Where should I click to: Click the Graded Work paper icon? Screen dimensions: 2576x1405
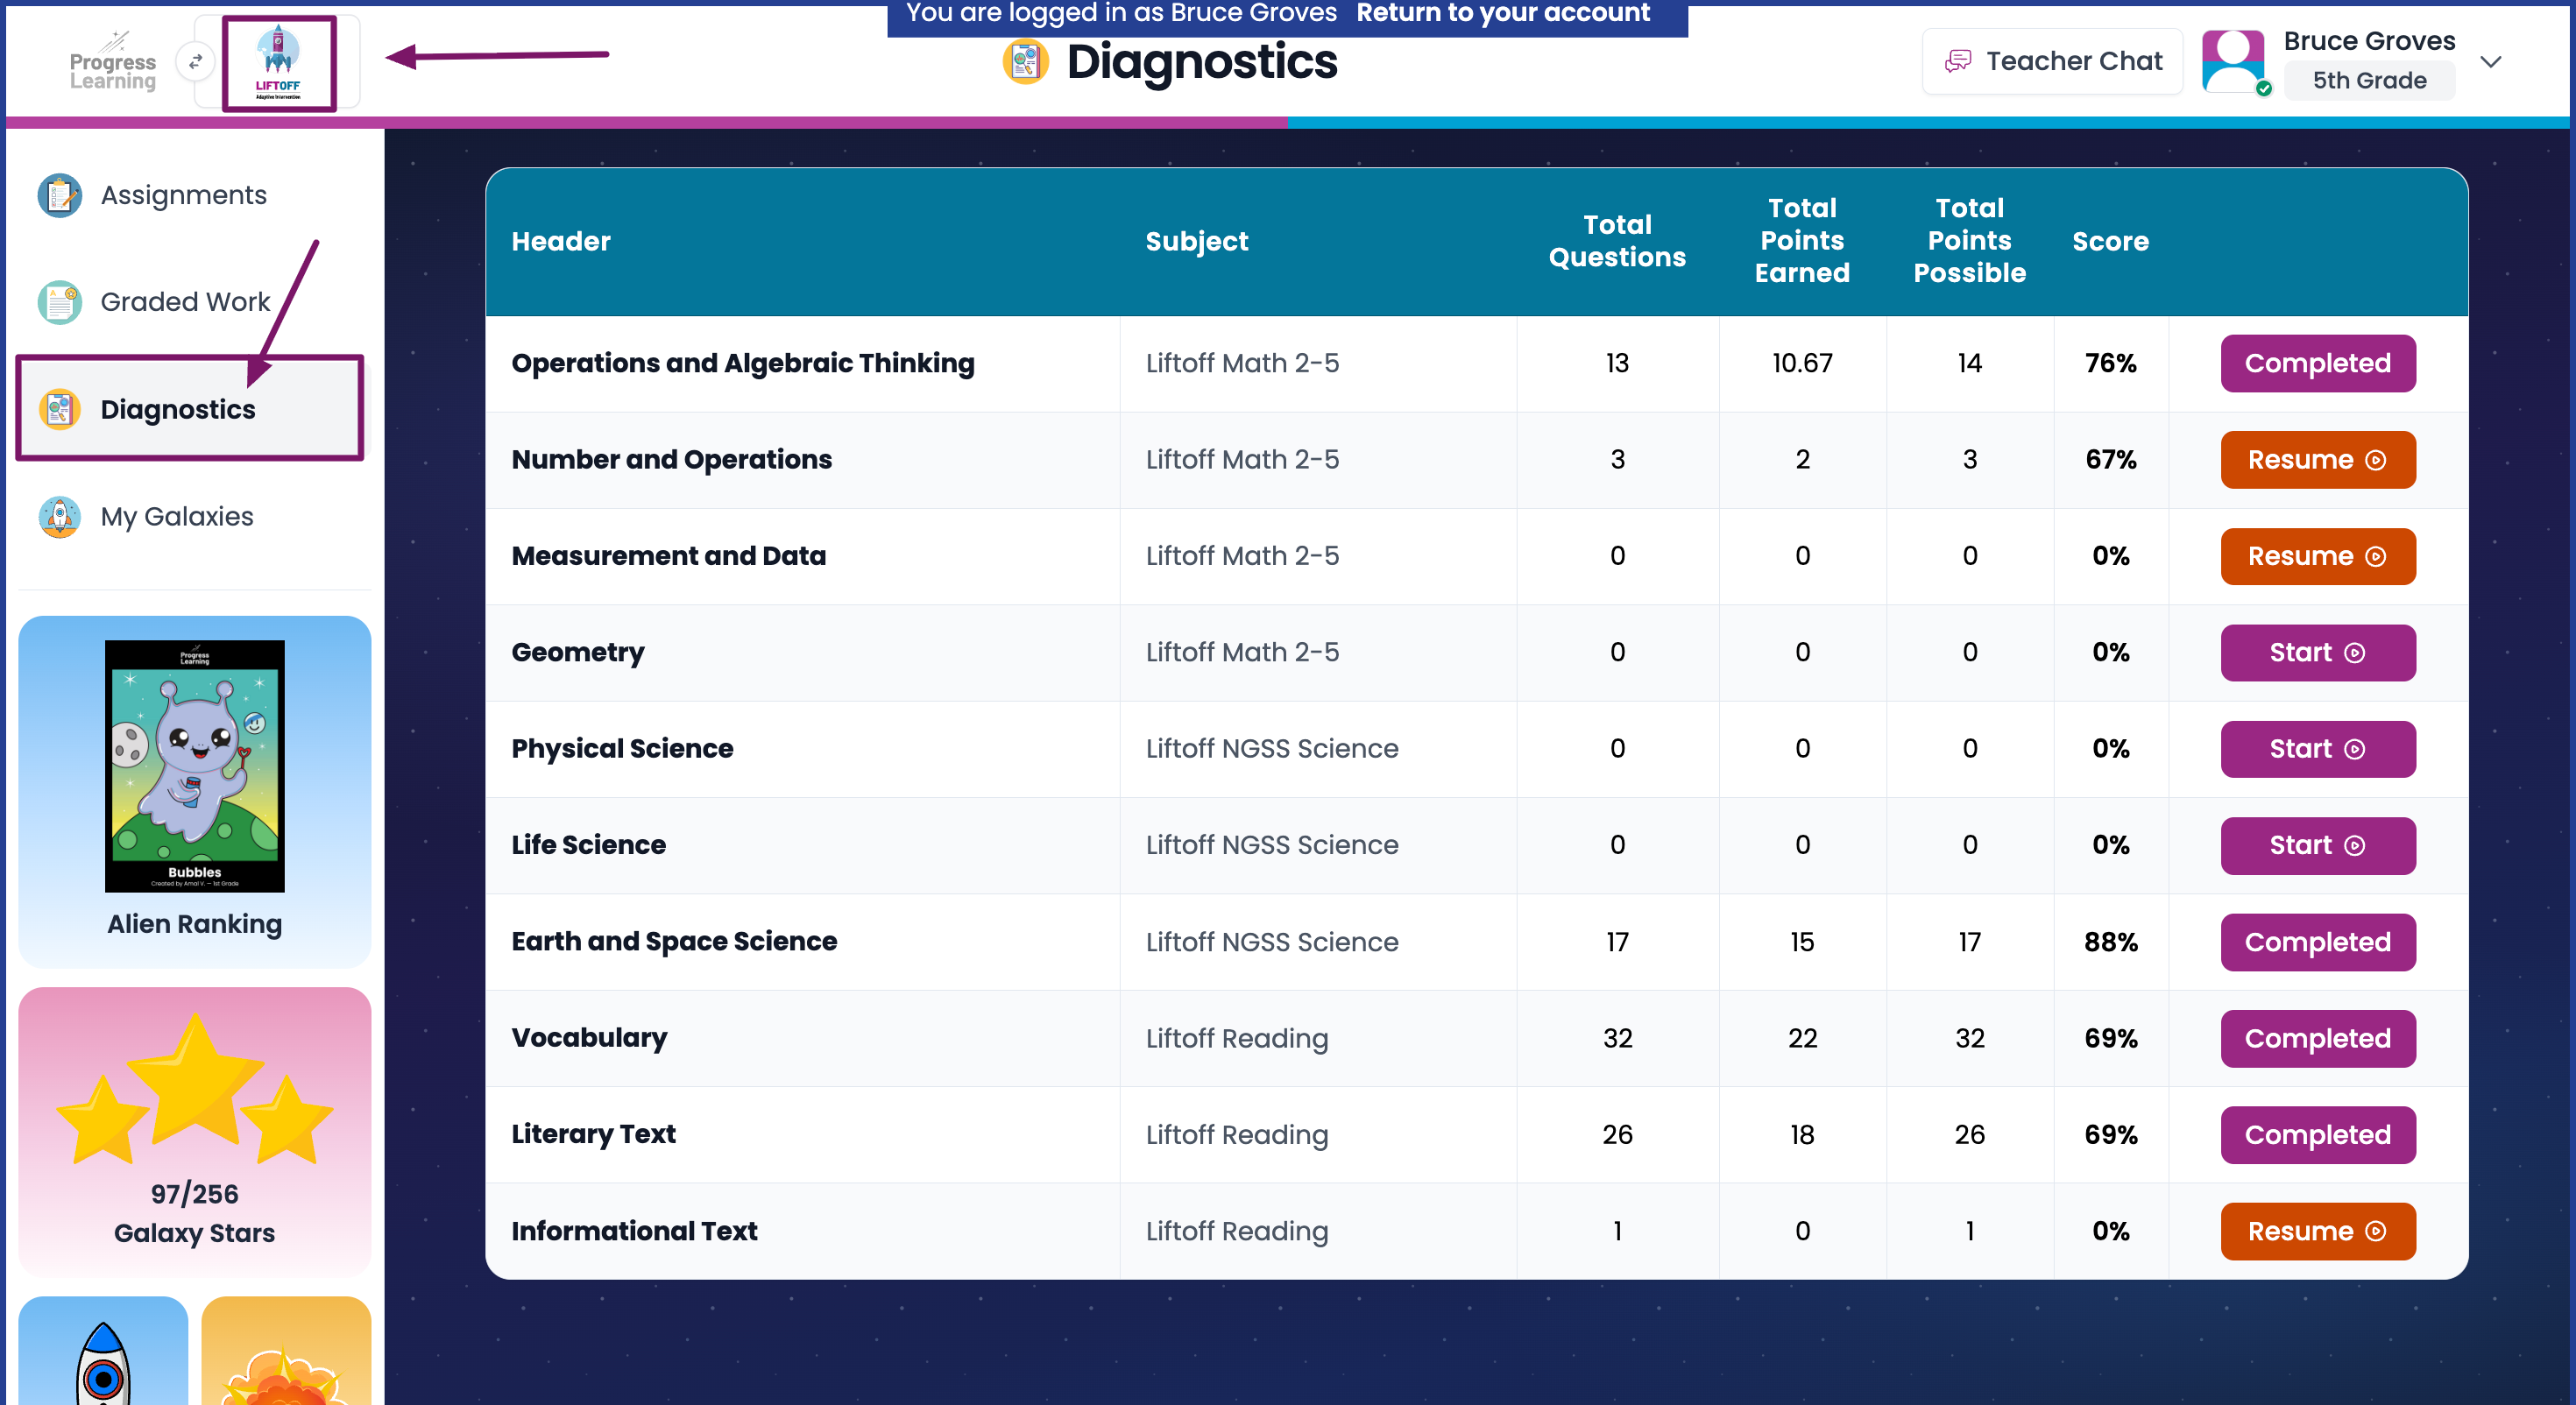(59, 302)
